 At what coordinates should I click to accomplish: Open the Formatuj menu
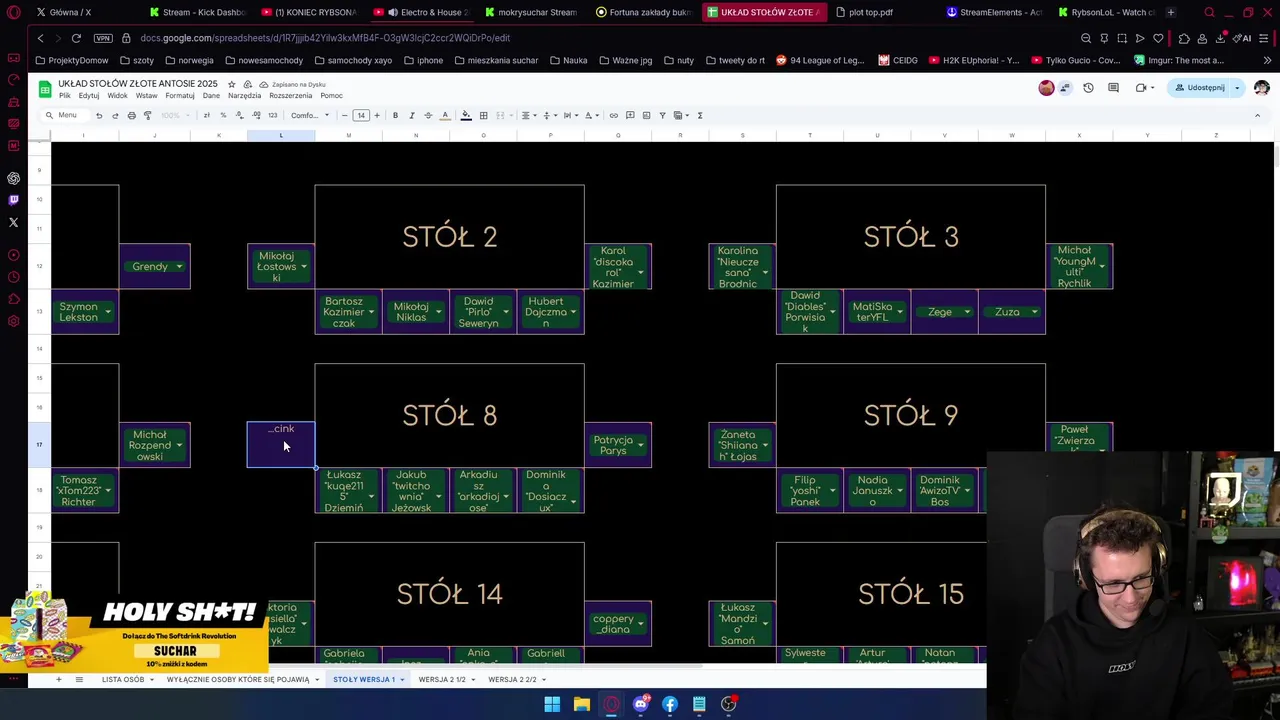pos(180,96)
